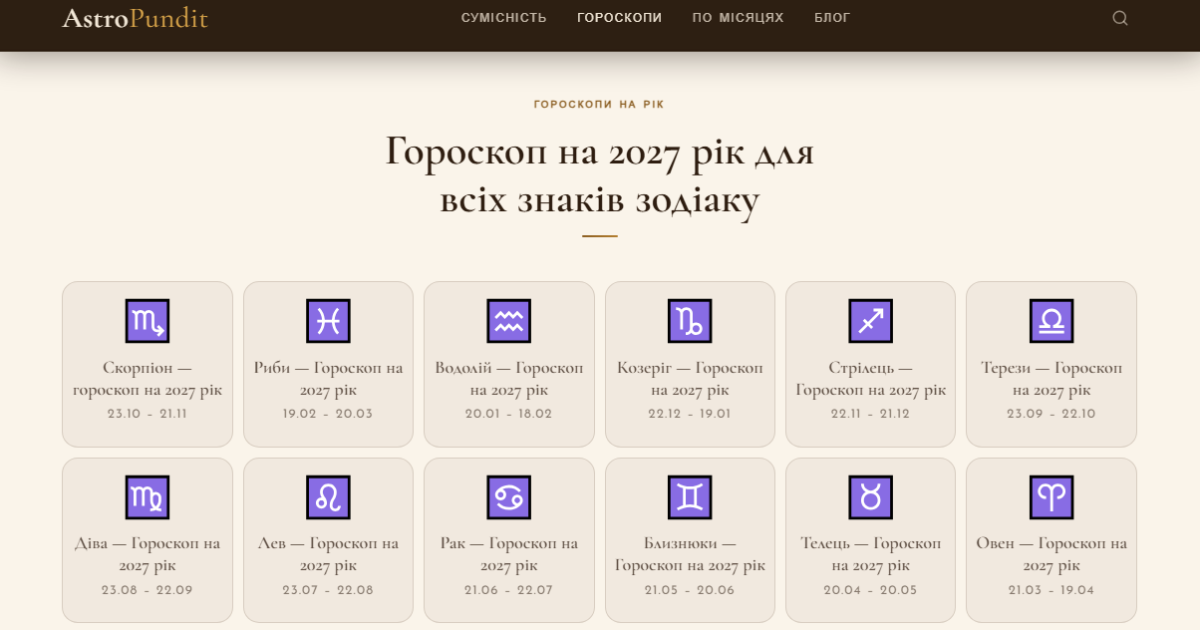Open Близнюки — Гороскоп на 2027 рік link
Image resolution: width=1200 pixels, height=630 pixels.
pos(690,555)
